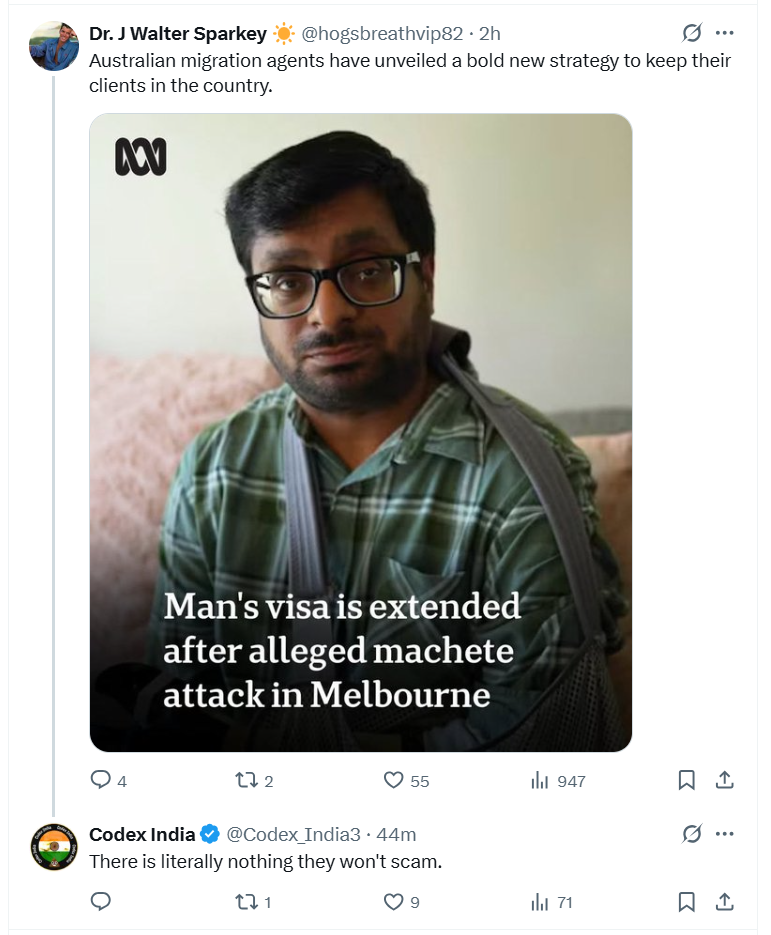Open more options on Codex India reply
This screenshot has width=771, height=935.
(x=726, y=834)
